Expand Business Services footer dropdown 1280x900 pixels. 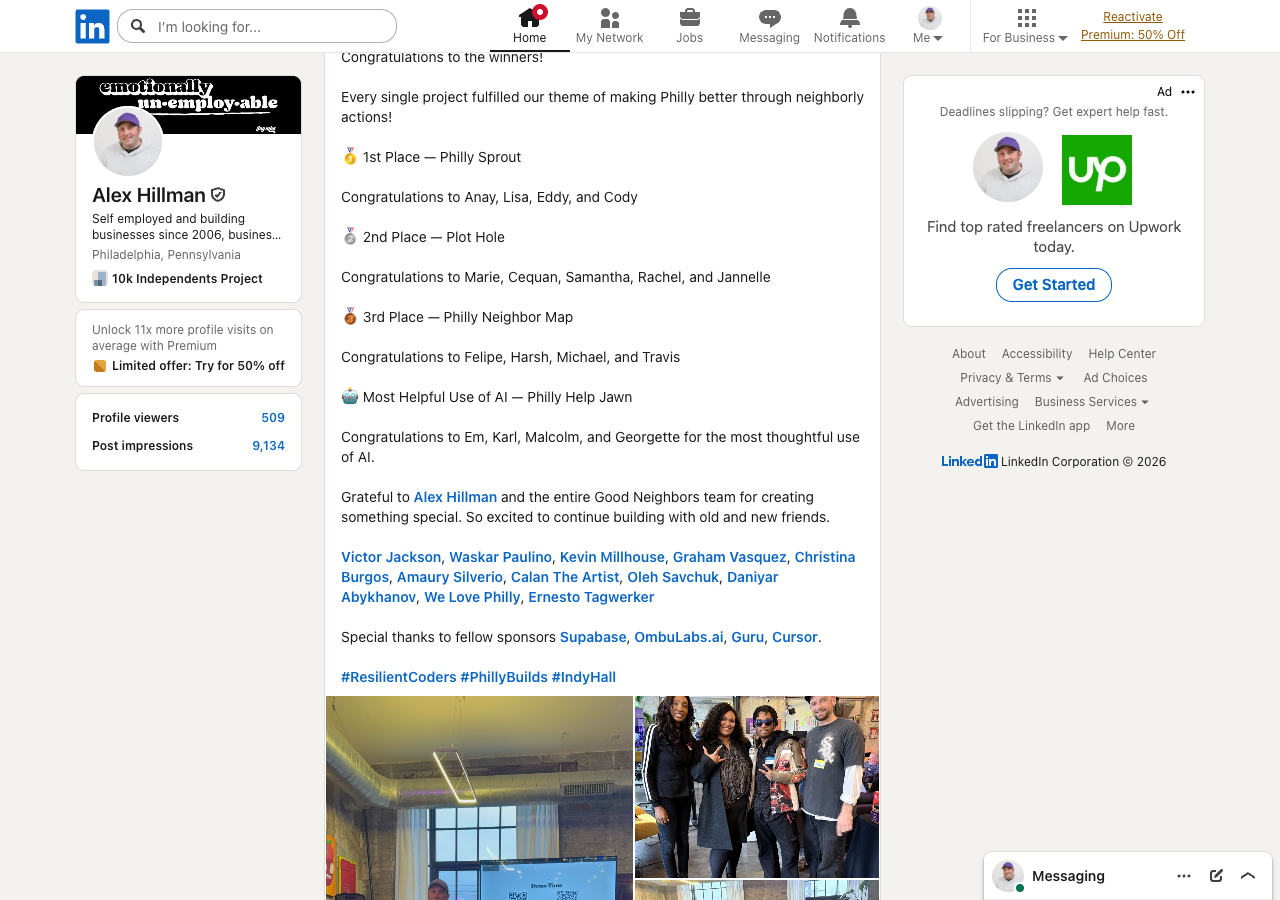click(1091, 402)
